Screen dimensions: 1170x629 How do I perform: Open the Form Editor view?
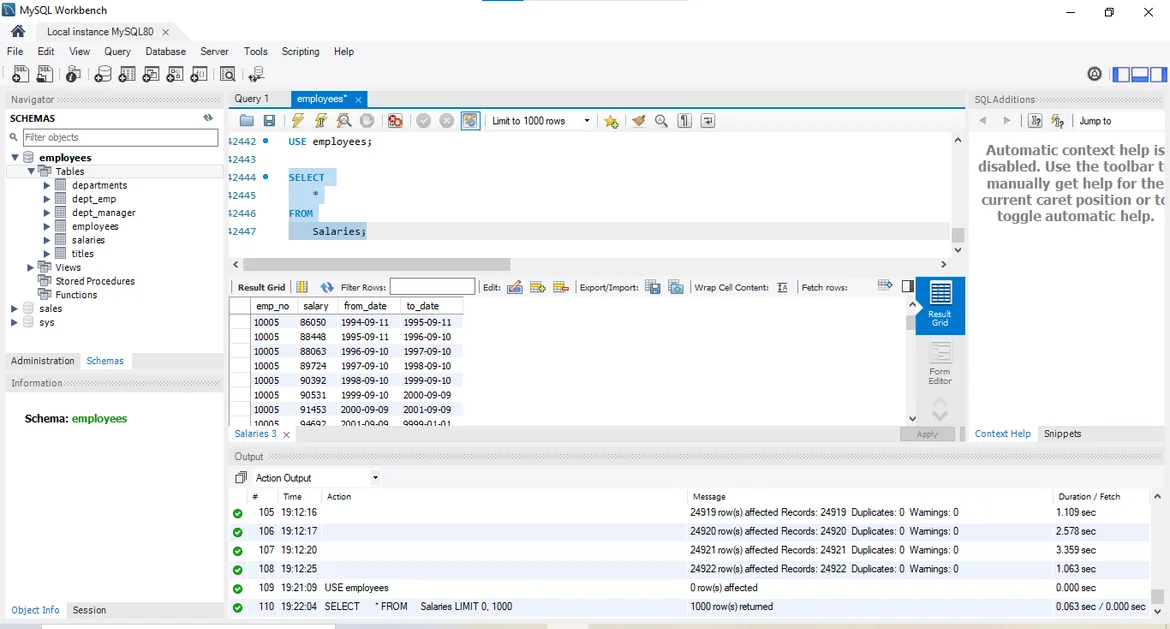tap(940, 362)
